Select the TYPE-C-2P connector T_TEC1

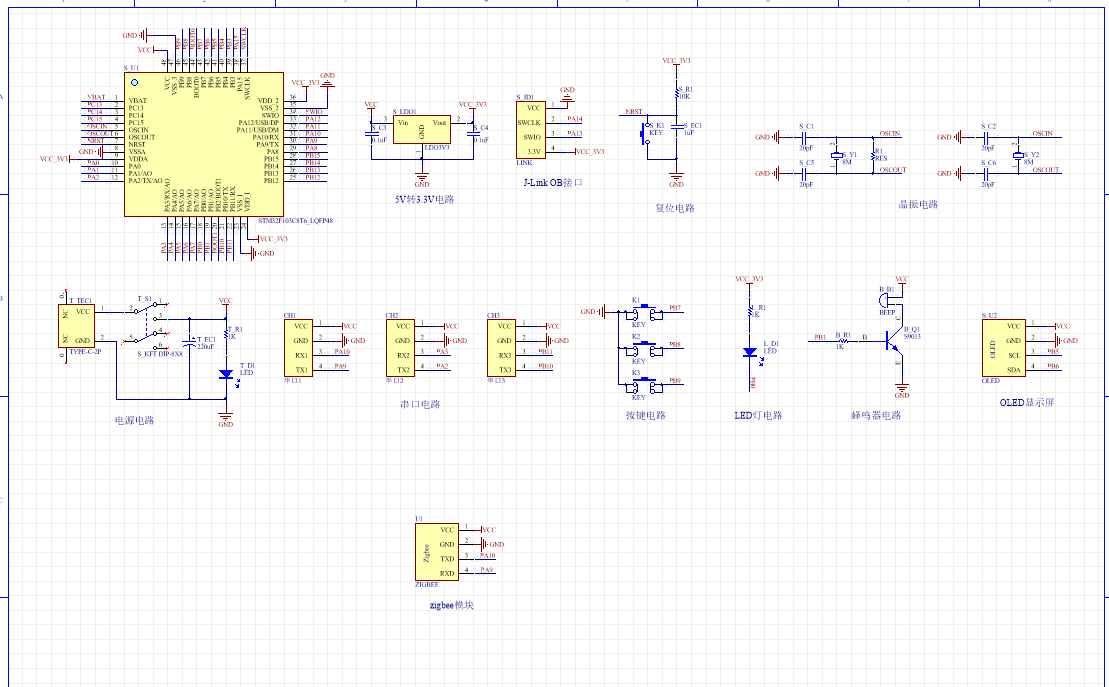click(x=76, y=326)
